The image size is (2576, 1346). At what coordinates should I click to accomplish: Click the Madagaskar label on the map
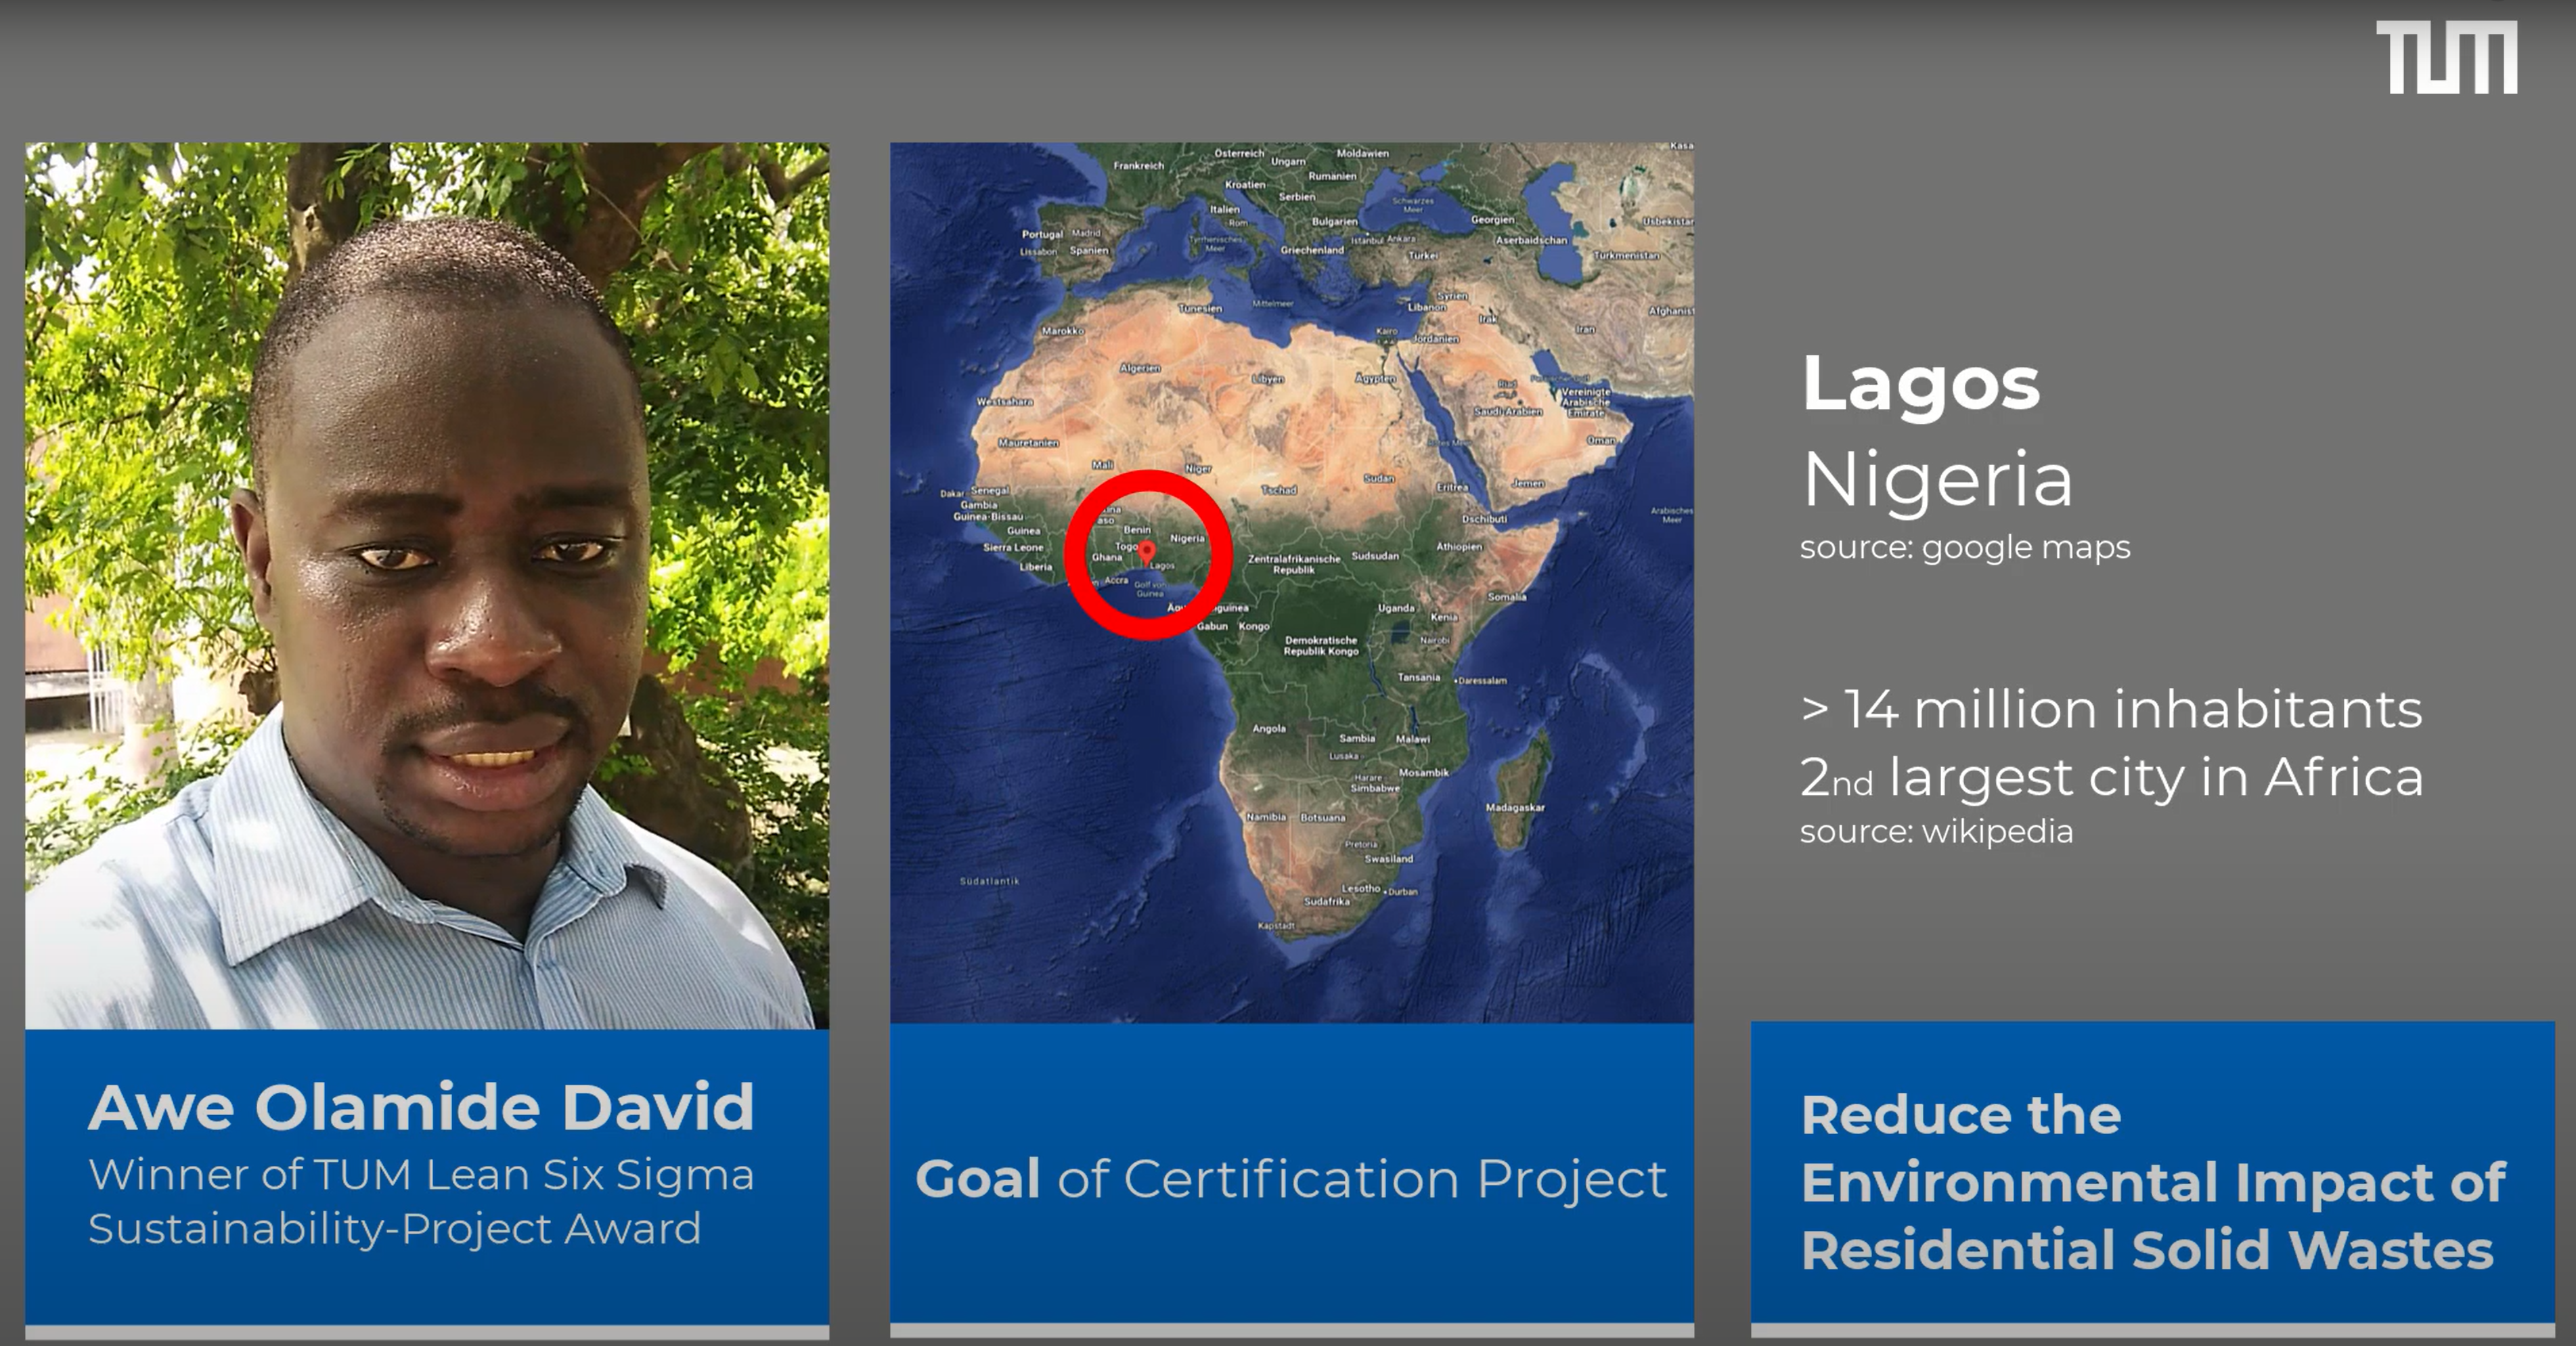tap(1514, 807)
